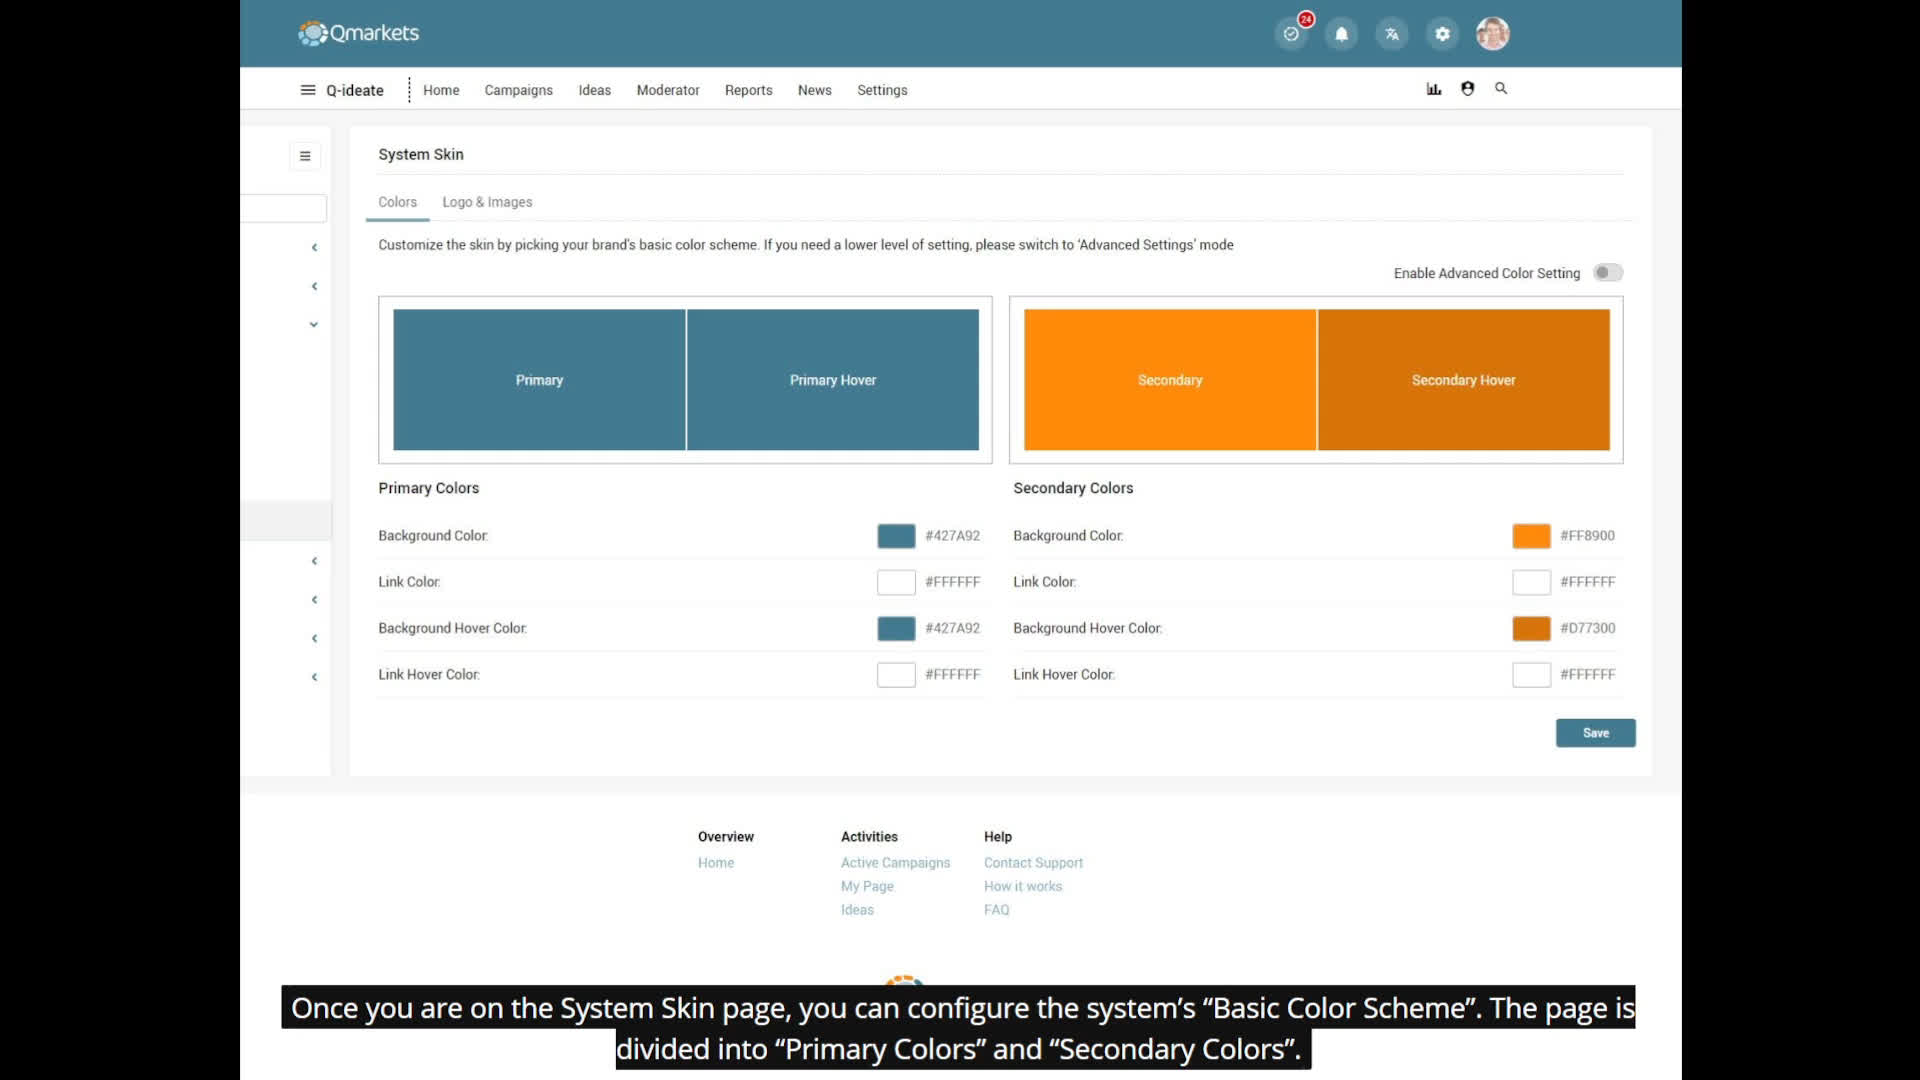The height and width of the screenshot is (1080, 1920).
Task: Open the language translation icon
Action: pos(1391,34)
